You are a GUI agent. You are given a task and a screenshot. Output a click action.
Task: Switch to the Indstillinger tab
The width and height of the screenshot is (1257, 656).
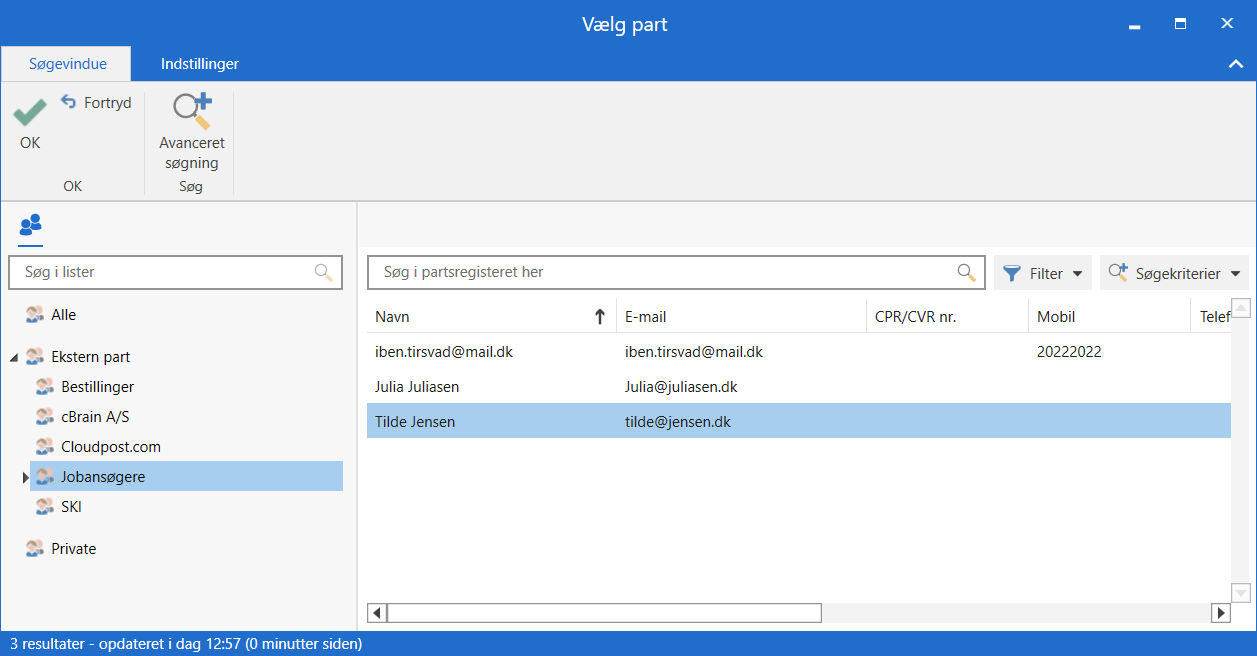[x=200, y=64]
